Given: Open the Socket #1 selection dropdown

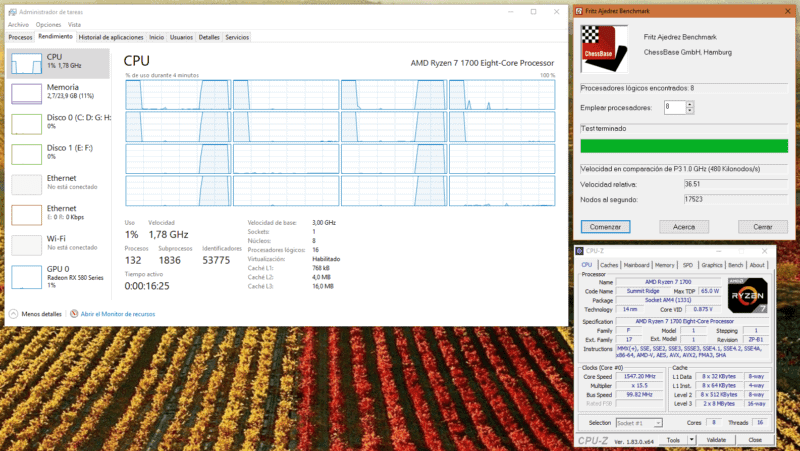Looking at the screenshot, I should [x=639, y=423].
